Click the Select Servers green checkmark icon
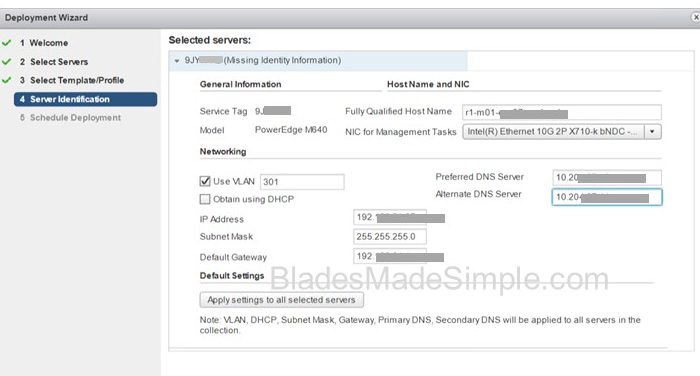This screenshot has height=376, width=700. tap(7, 62)
